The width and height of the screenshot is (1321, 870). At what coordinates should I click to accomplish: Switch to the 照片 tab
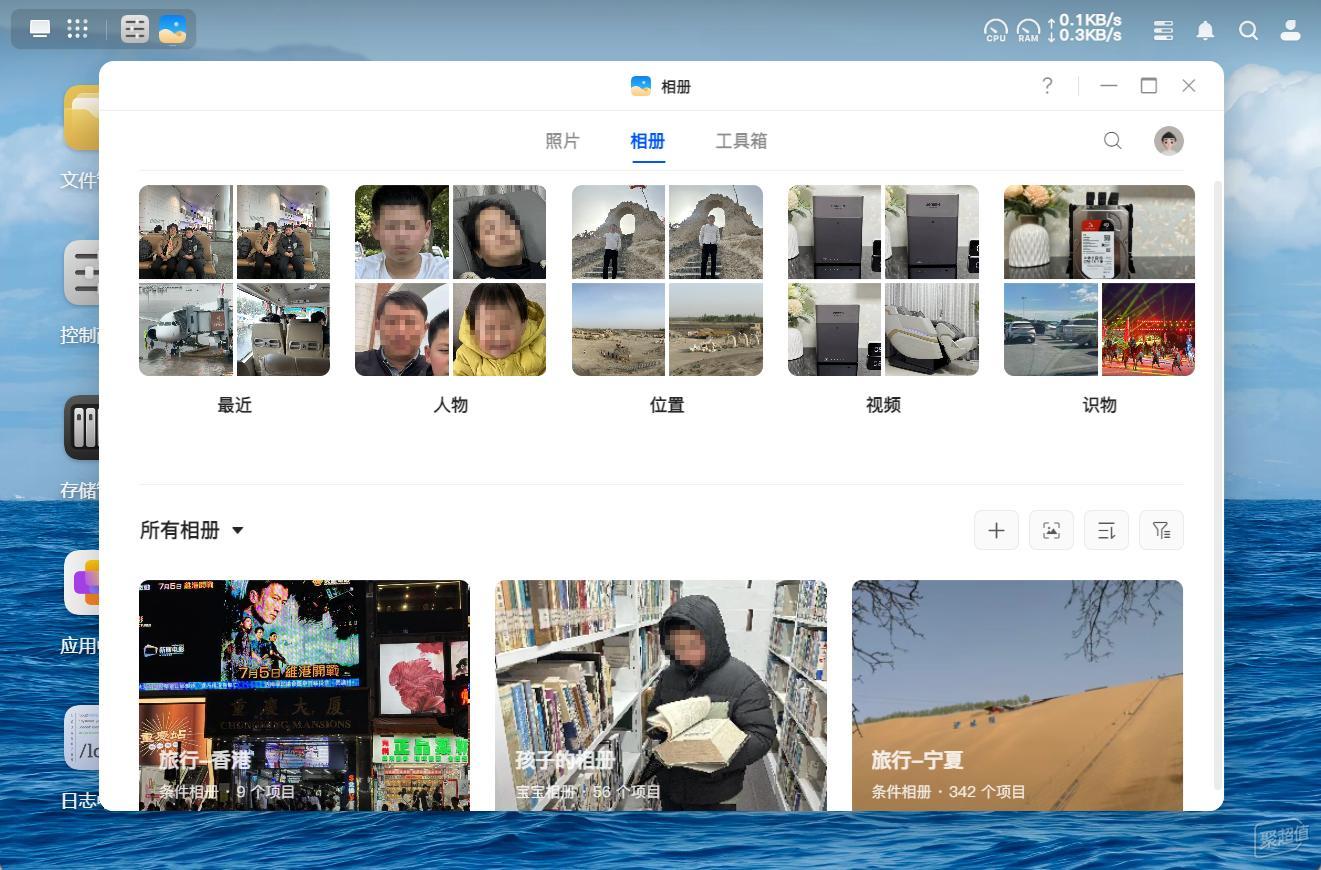[562, 141]
